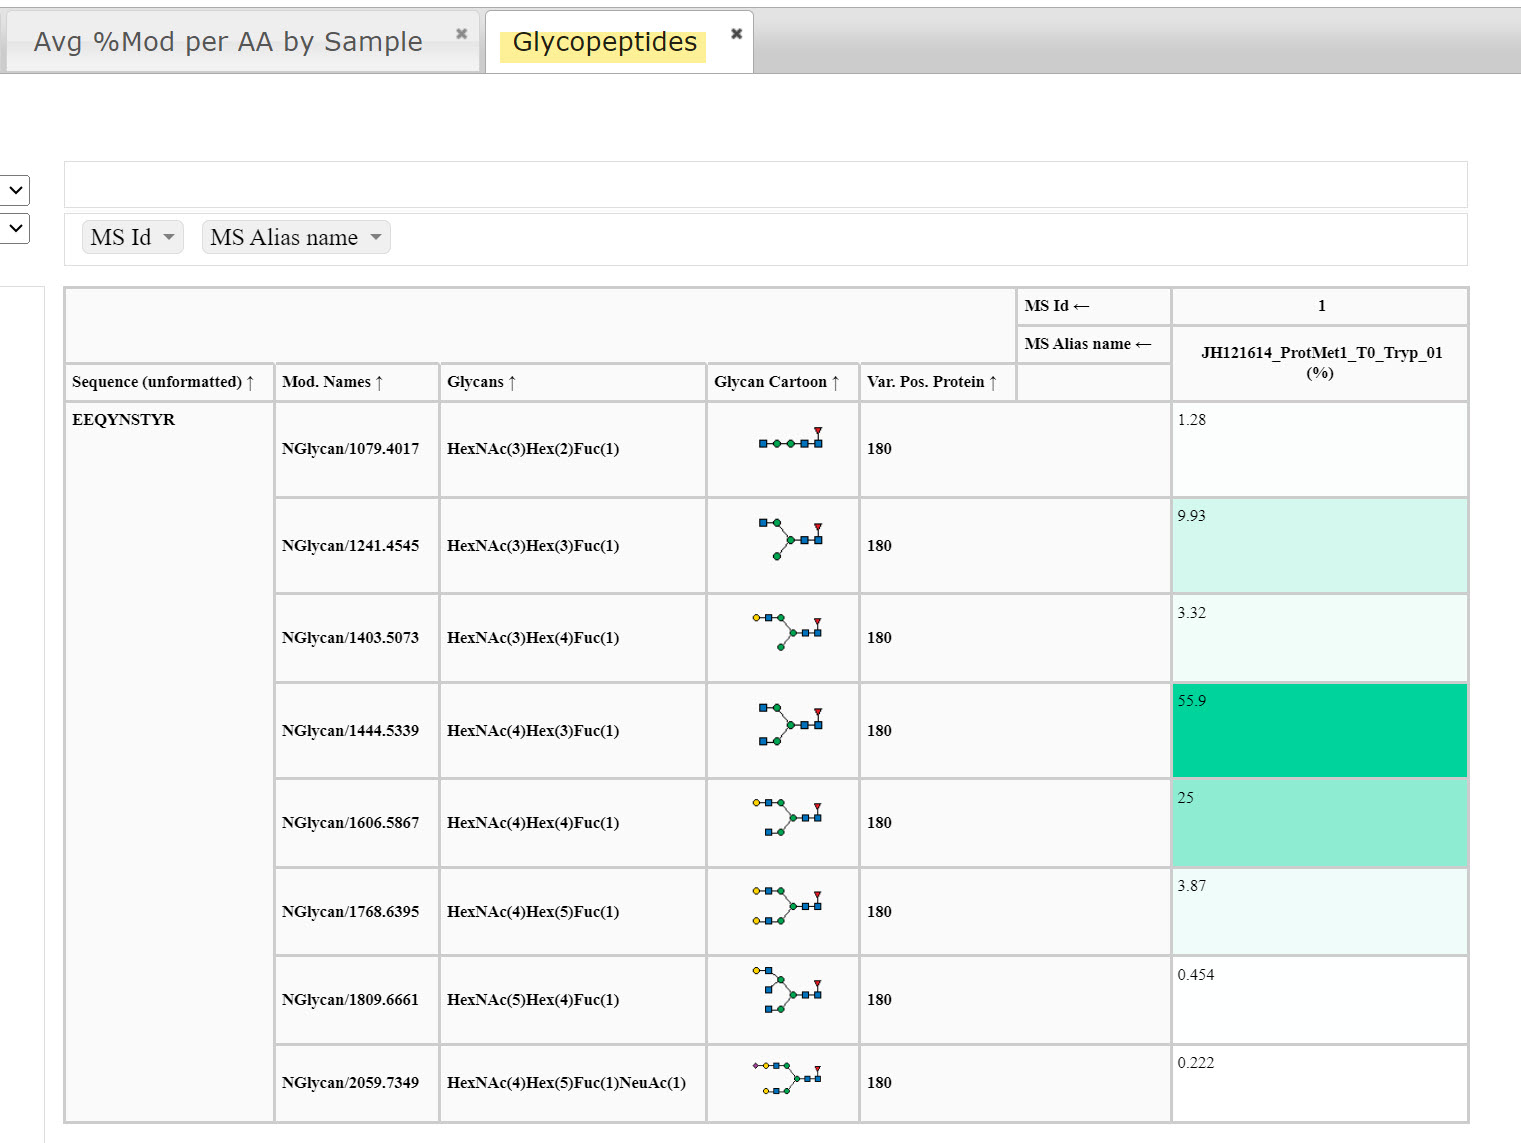Sort by Sequence (unformatted) column header
1521x1143 pixels.
169,382
